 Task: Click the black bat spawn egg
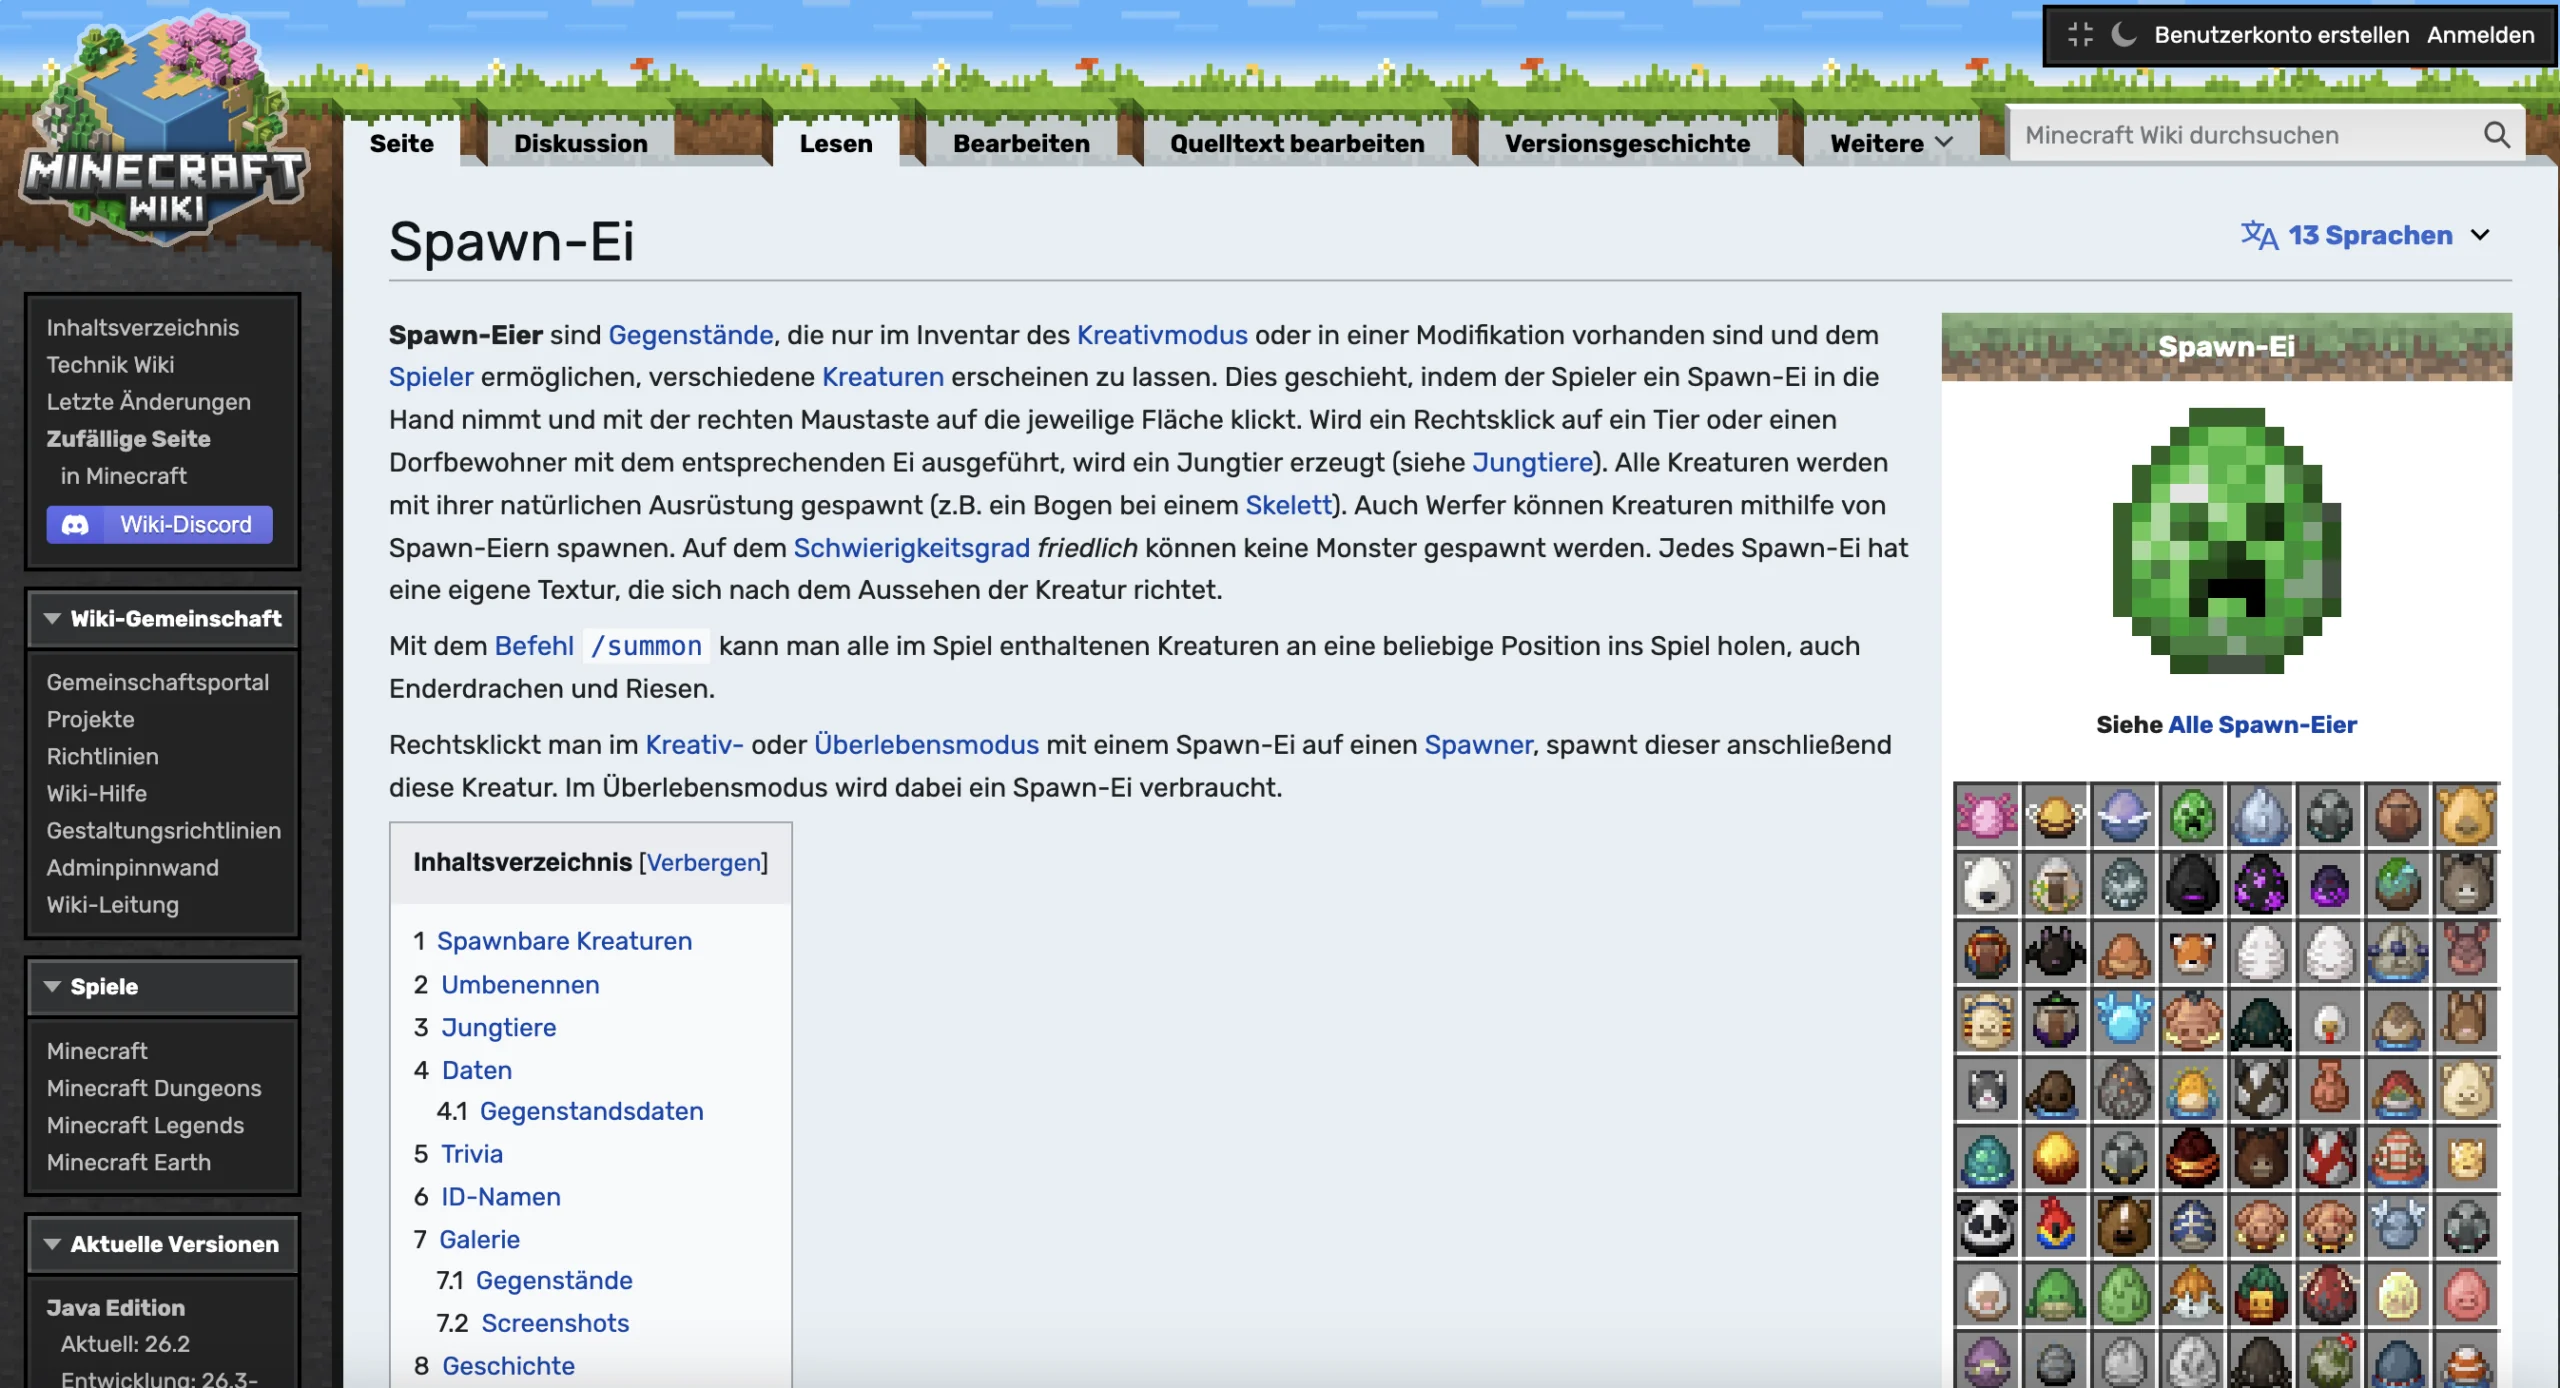2055,952
